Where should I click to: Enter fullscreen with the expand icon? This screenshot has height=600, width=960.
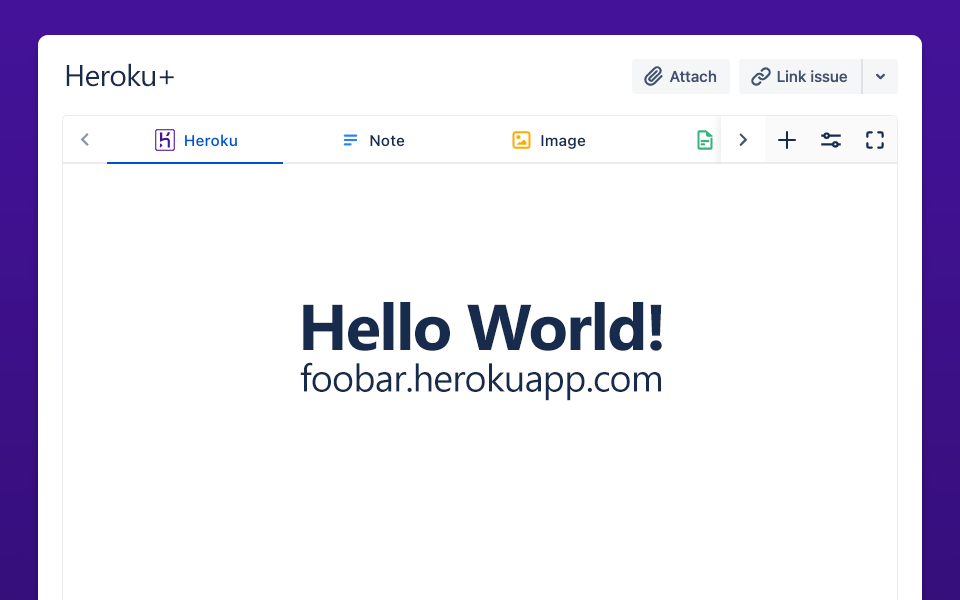(875, 140)
